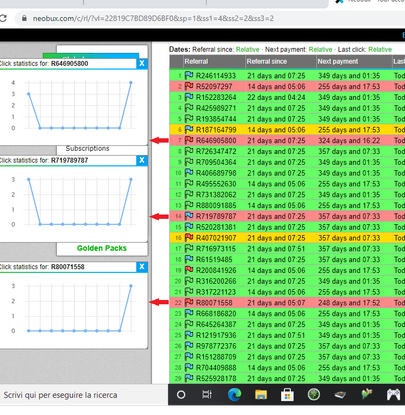
Task: Toggle Last click date format Relative
Action: coord(380,50)
